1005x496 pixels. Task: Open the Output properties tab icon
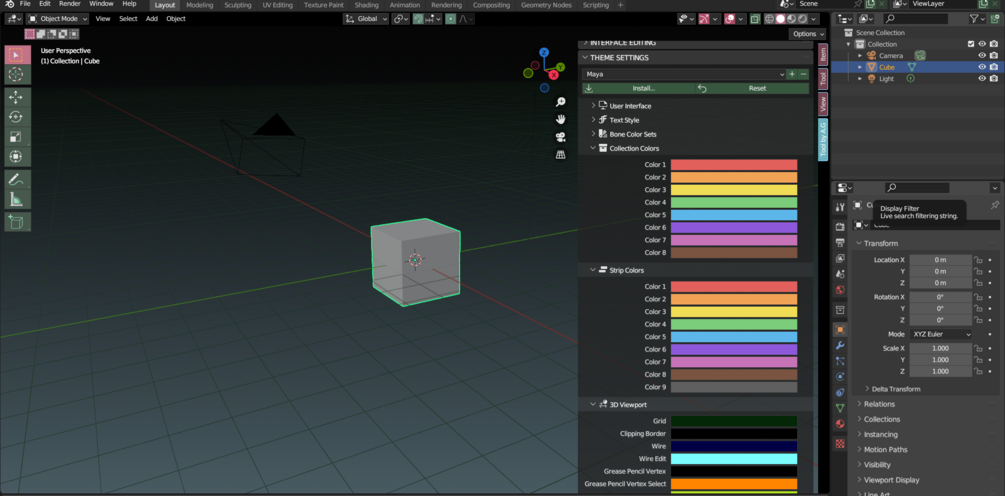(840, 243)
